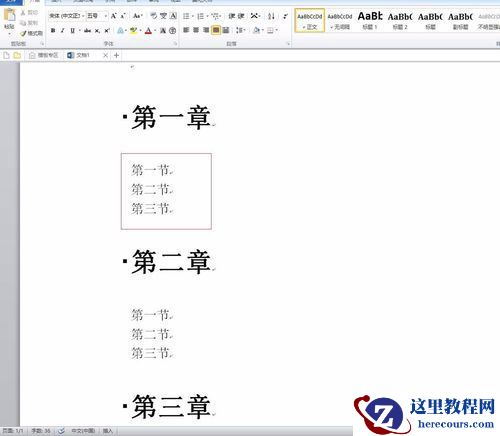Pick text highlight color
This screenshot has width=500, height=436.
coord(134,31)
